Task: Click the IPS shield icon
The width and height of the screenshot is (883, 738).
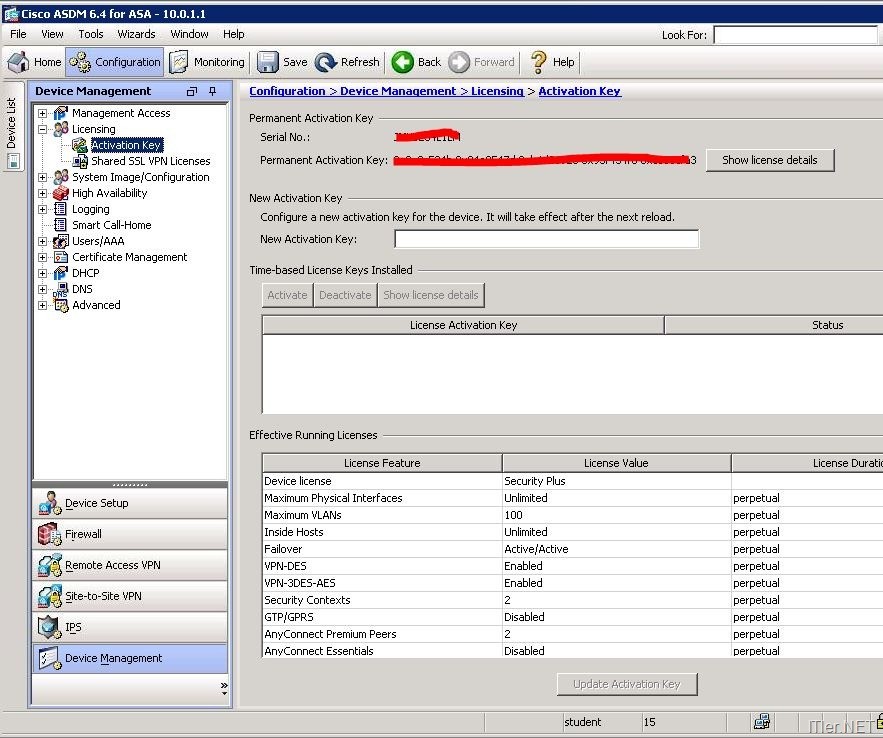Action: pyautogui.click(x=50, y=627)
